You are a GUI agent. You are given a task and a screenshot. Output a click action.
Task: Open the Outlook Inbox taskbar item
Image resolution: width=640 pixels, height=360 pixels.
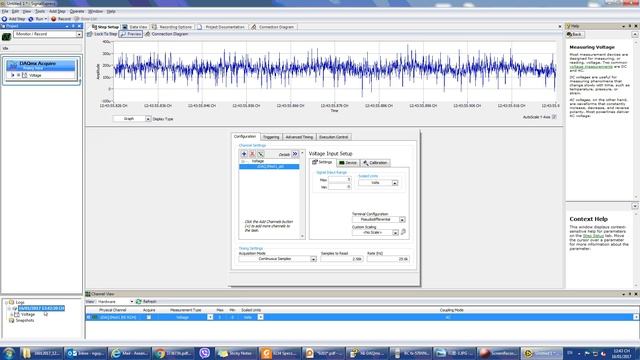[86, 353]
